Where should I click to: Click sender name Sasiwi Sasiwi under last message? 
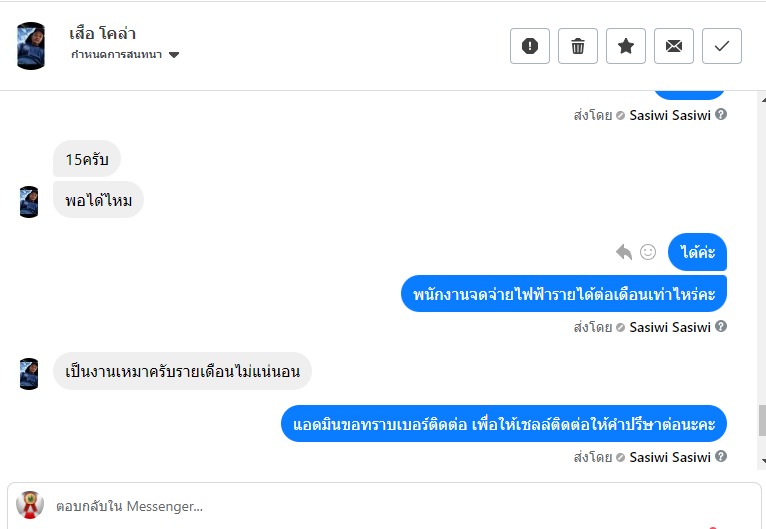(x=670, y=457)
